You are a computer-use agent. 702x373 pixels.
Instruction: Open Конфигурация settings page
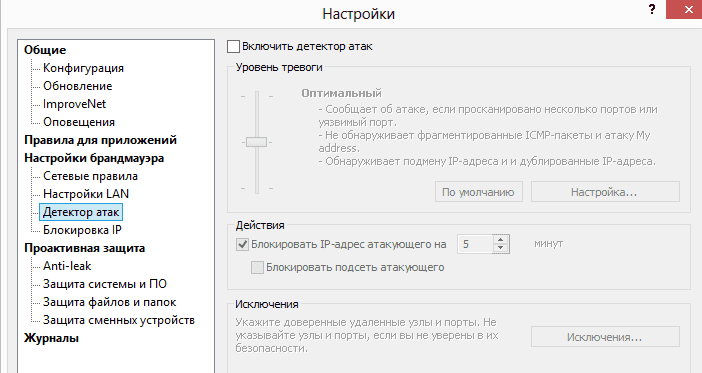pyautogui.click(x=83, y=68)
